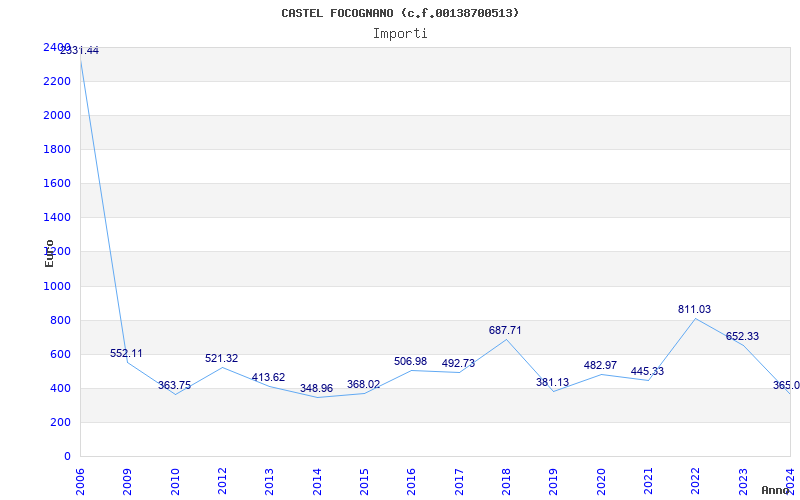Click the 2016 x-axis year label

tap(411, 482)
